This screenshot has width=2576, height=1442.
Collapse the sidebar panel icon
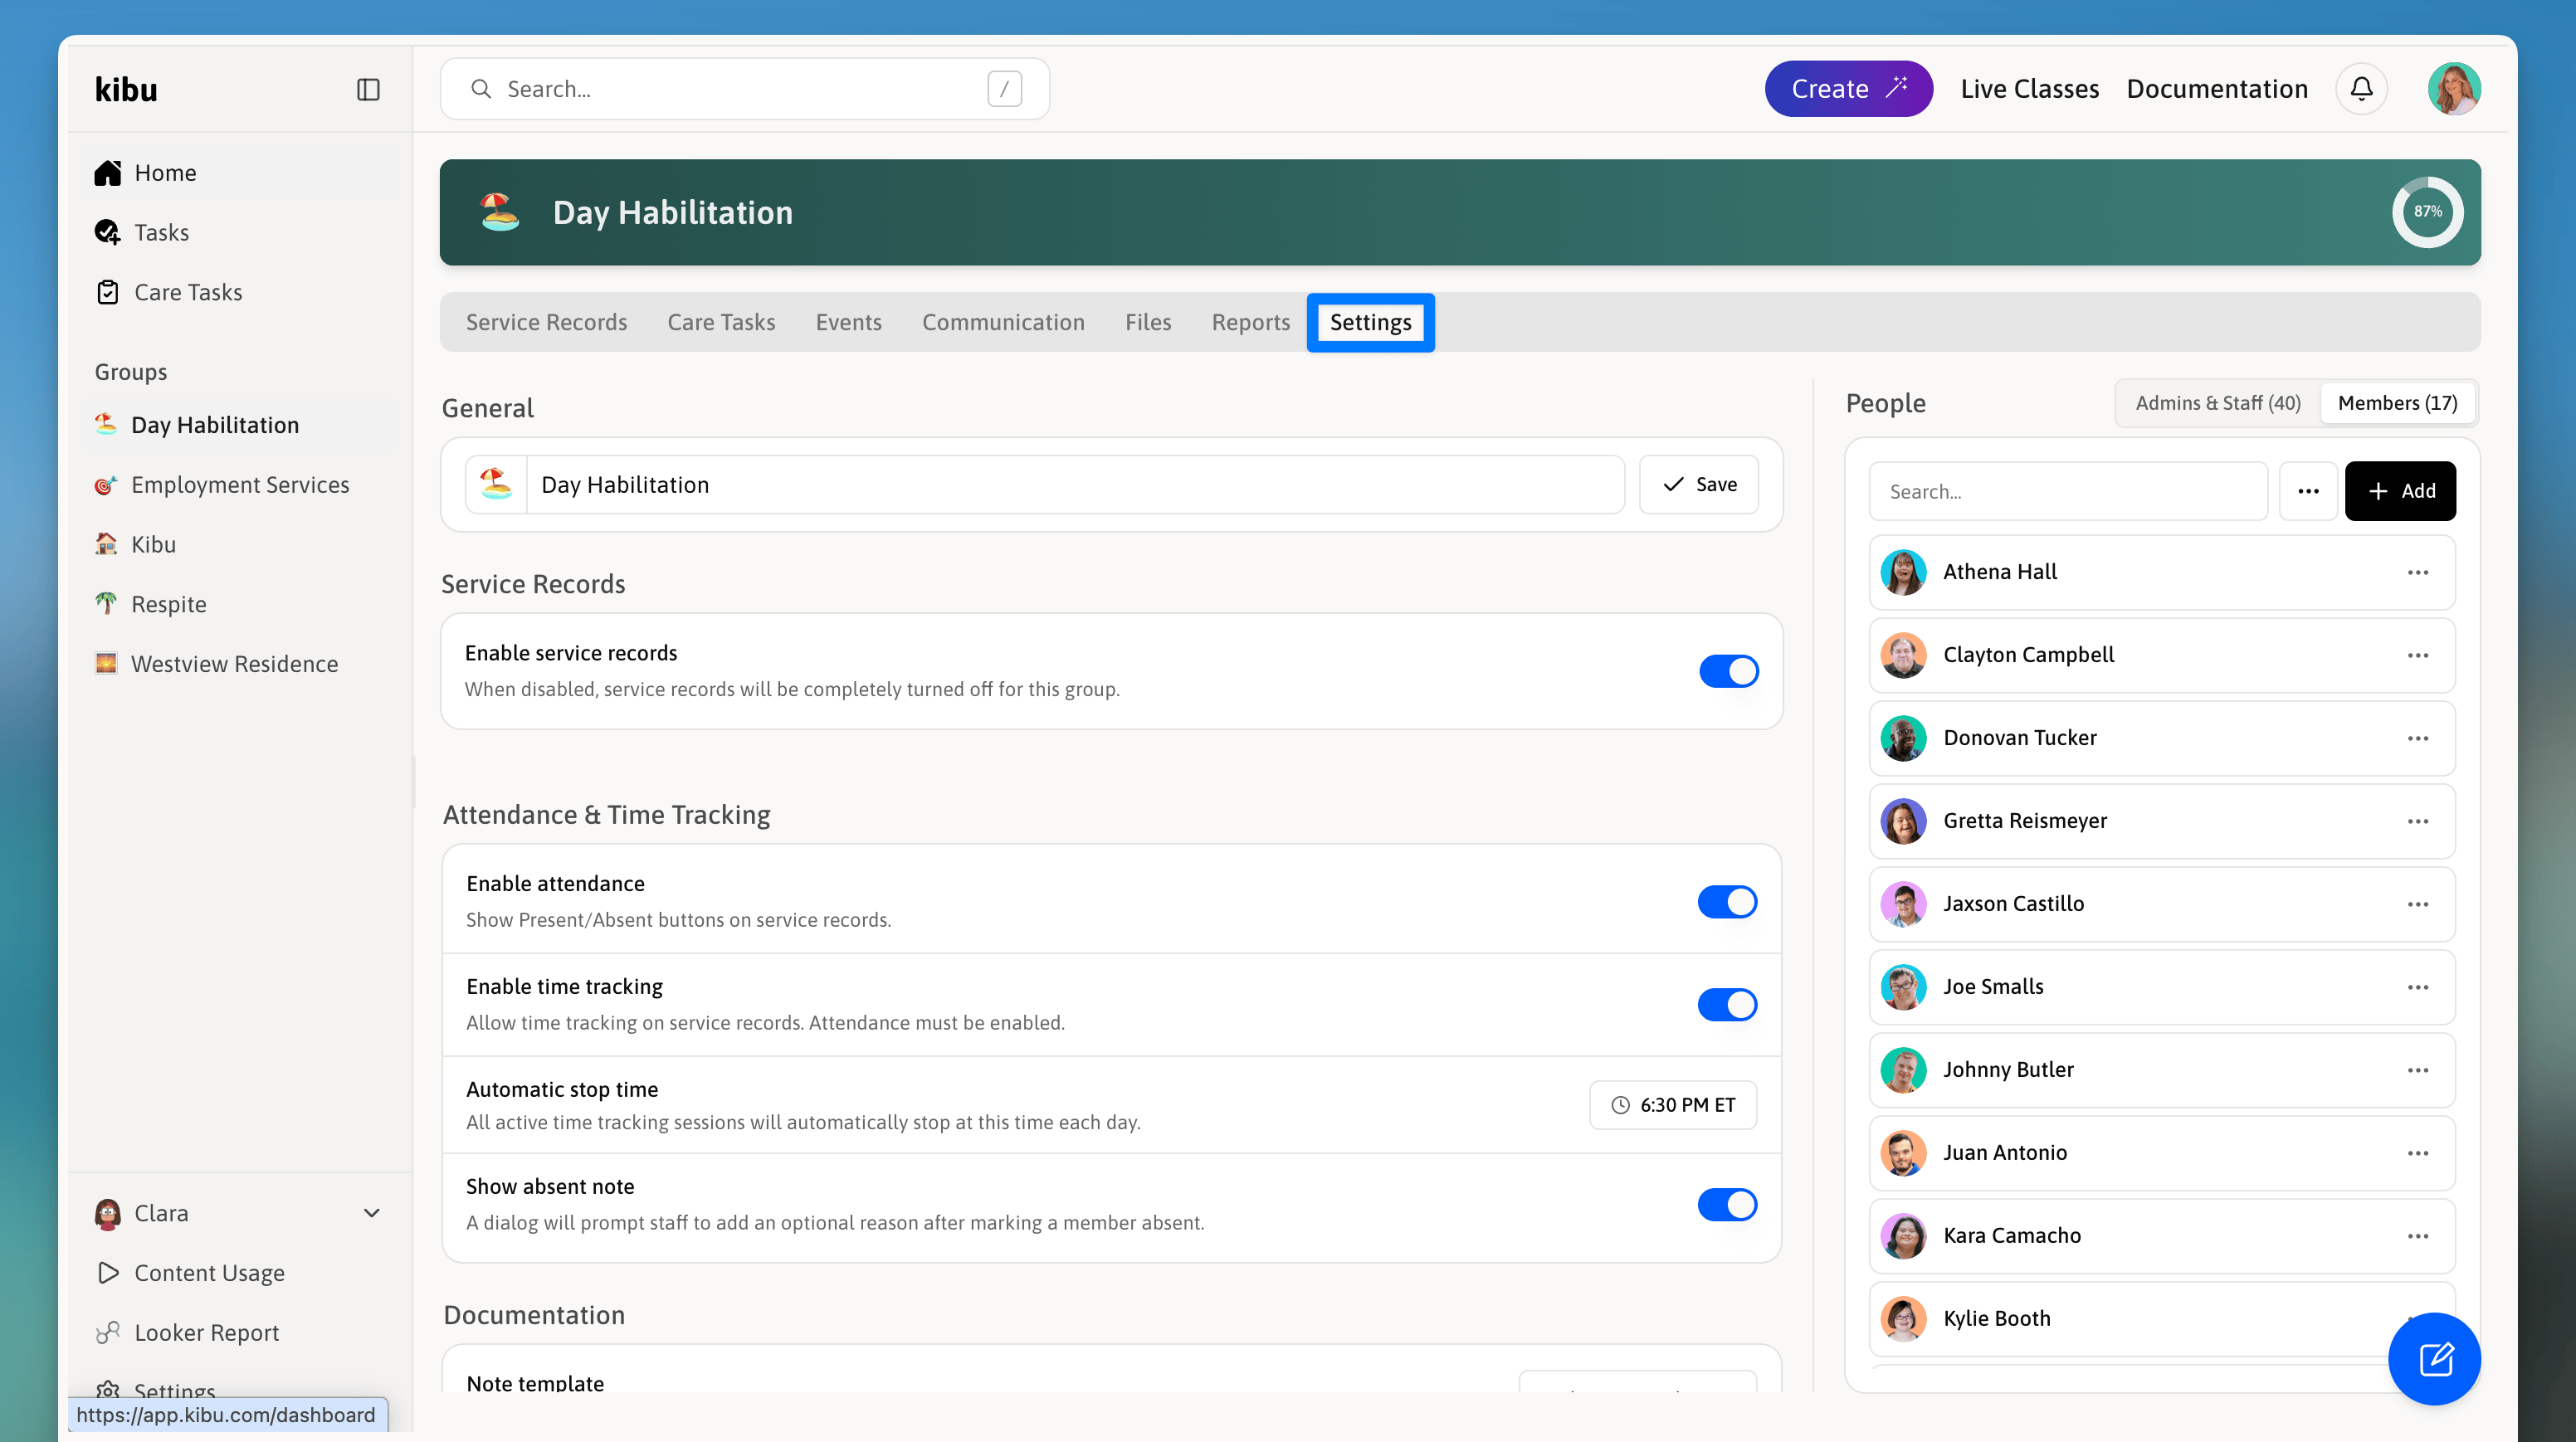(x=368, y=90)
